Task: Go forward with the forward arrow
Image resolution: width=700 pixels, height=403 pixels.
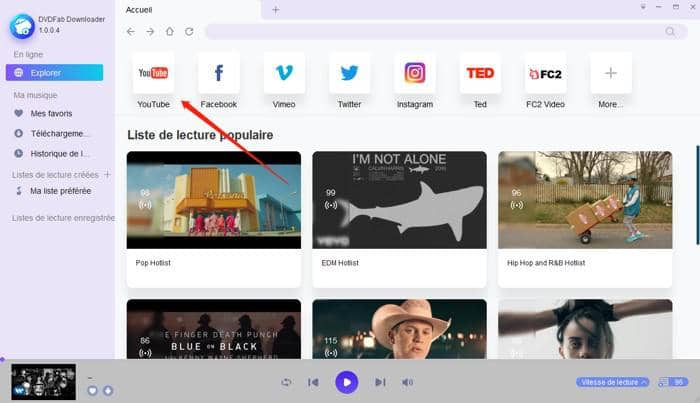Action: pyautogui.click(x=150, y=32)
